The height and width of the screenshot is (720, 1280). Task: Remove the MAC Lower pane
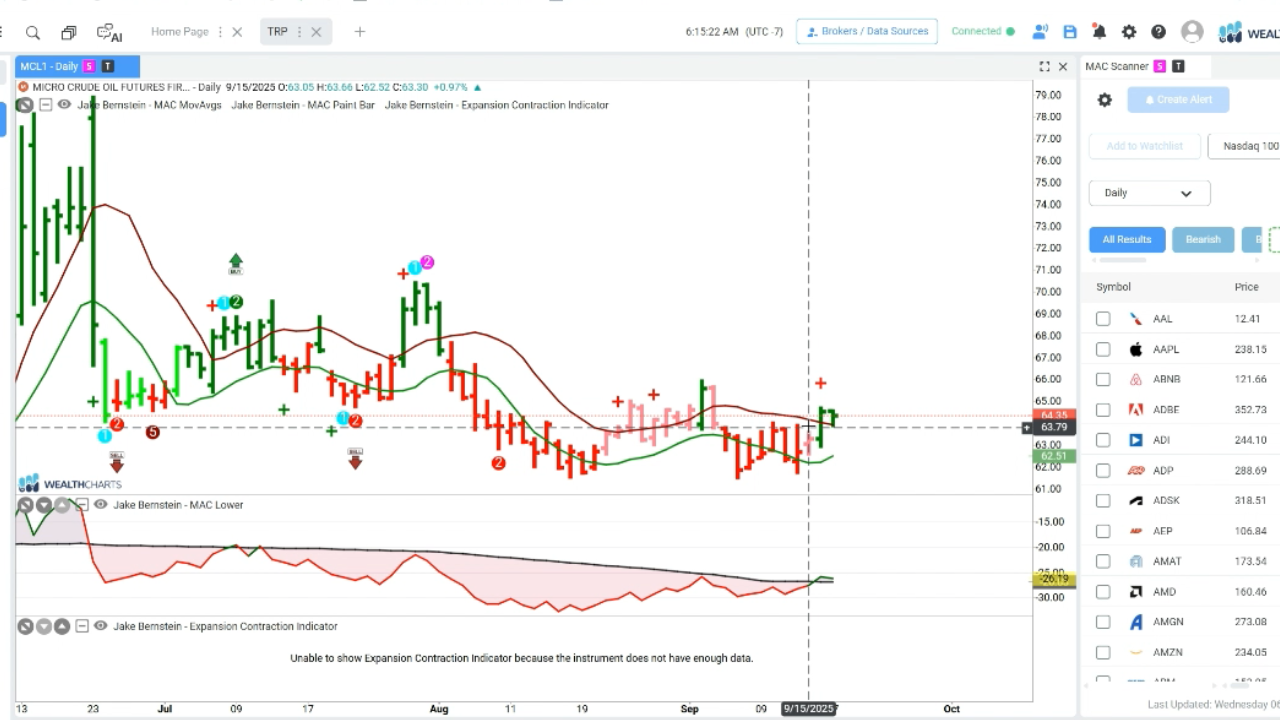pos(26,505)
